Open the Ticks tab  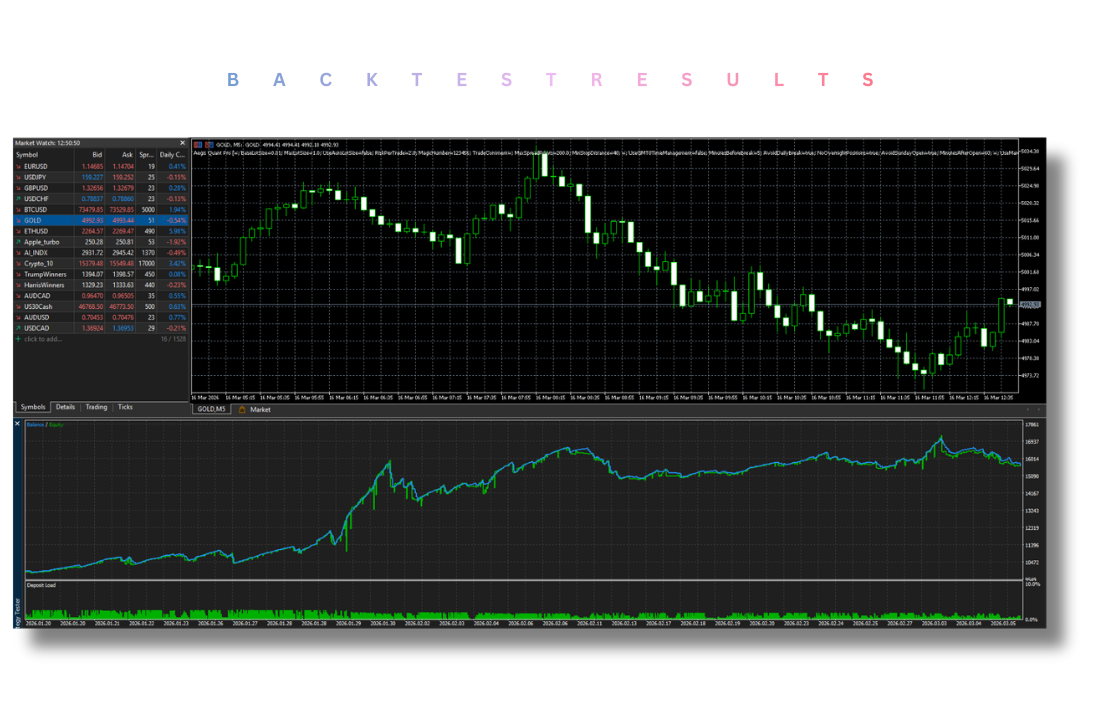125,407
